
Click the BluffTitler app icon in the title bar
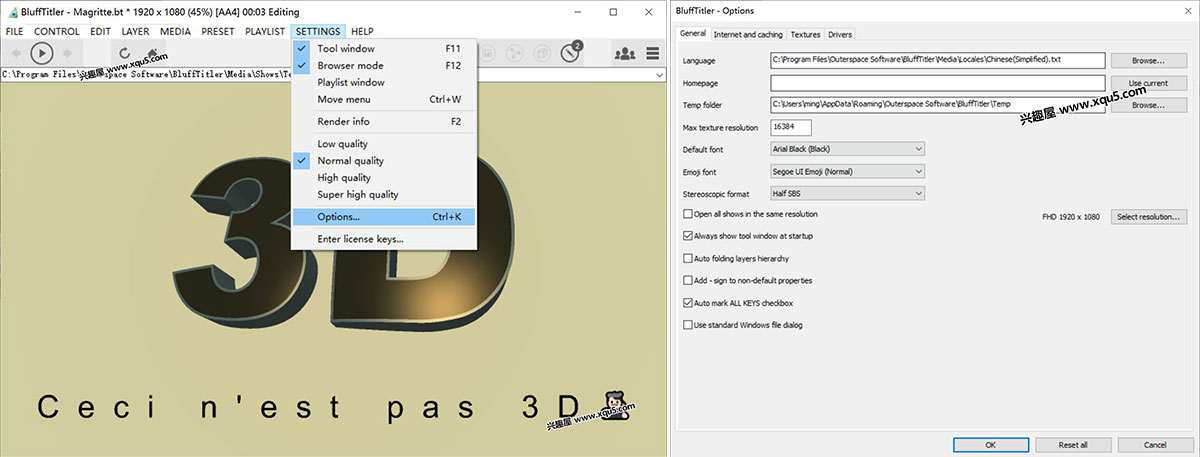11,10
